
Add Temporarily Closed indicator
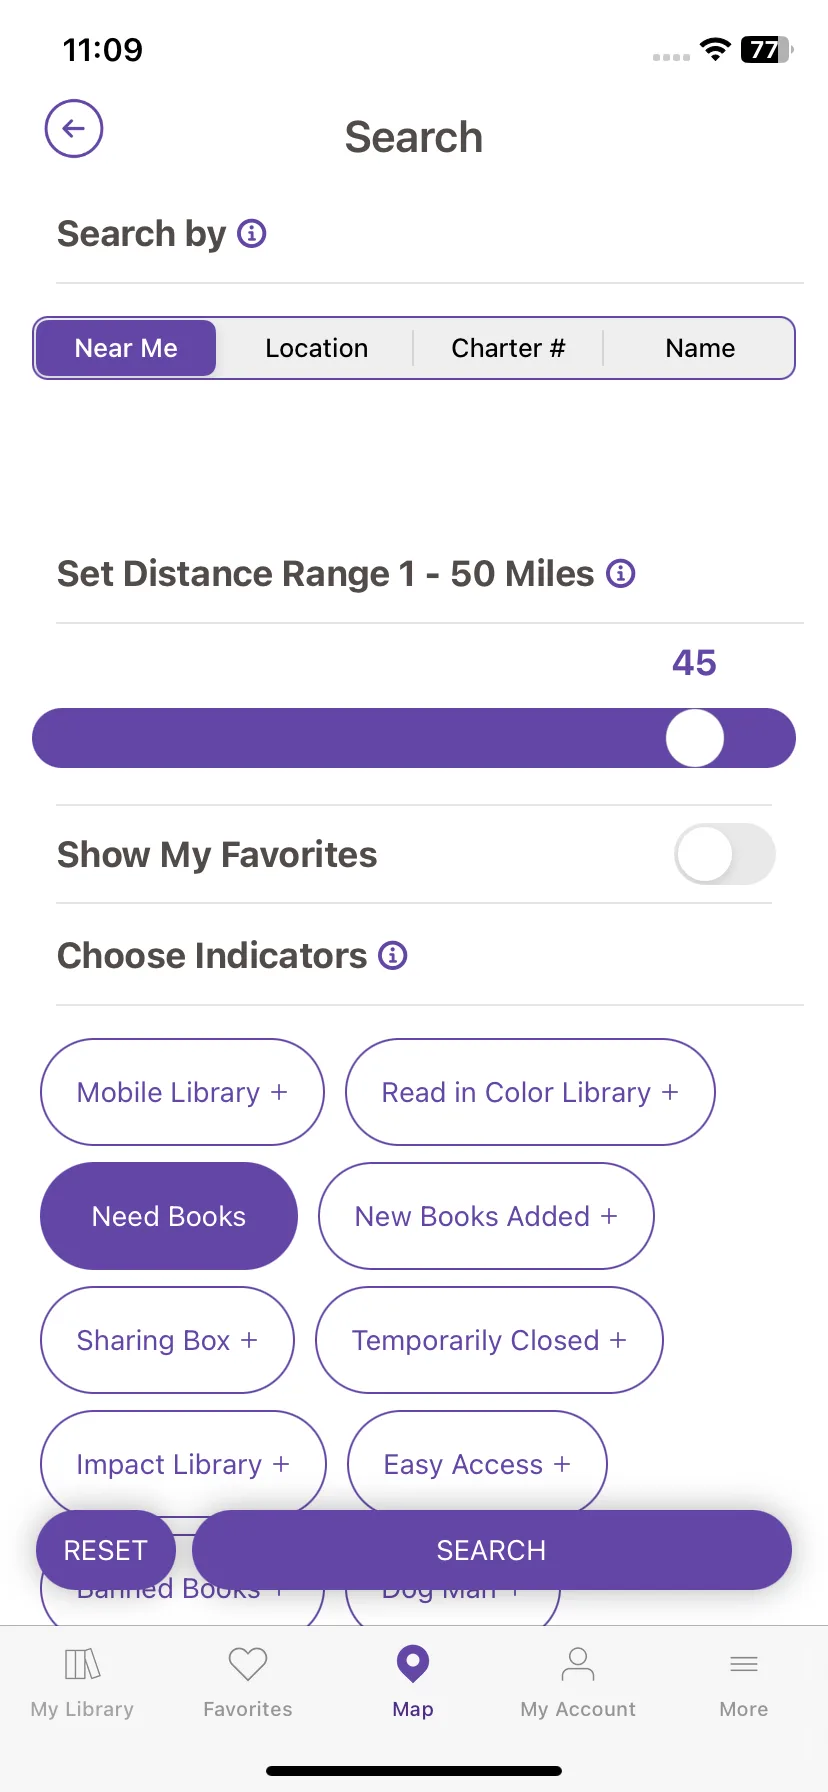[x=489, y=1340]
